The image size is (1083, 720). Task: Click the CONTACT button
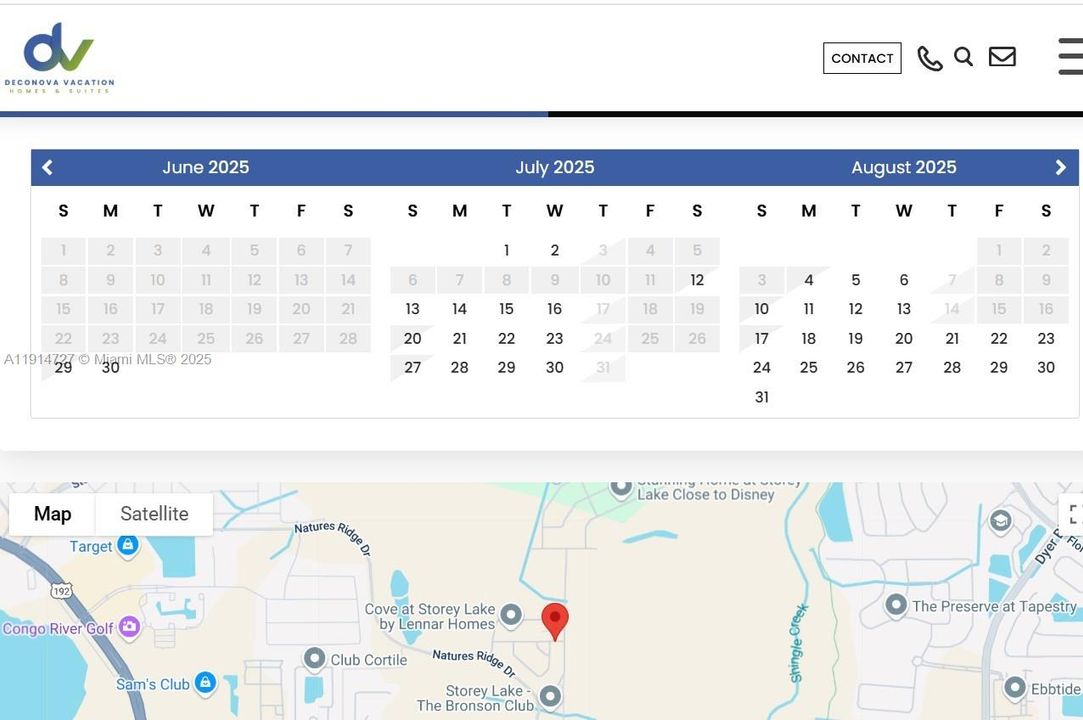coord(862,58)
